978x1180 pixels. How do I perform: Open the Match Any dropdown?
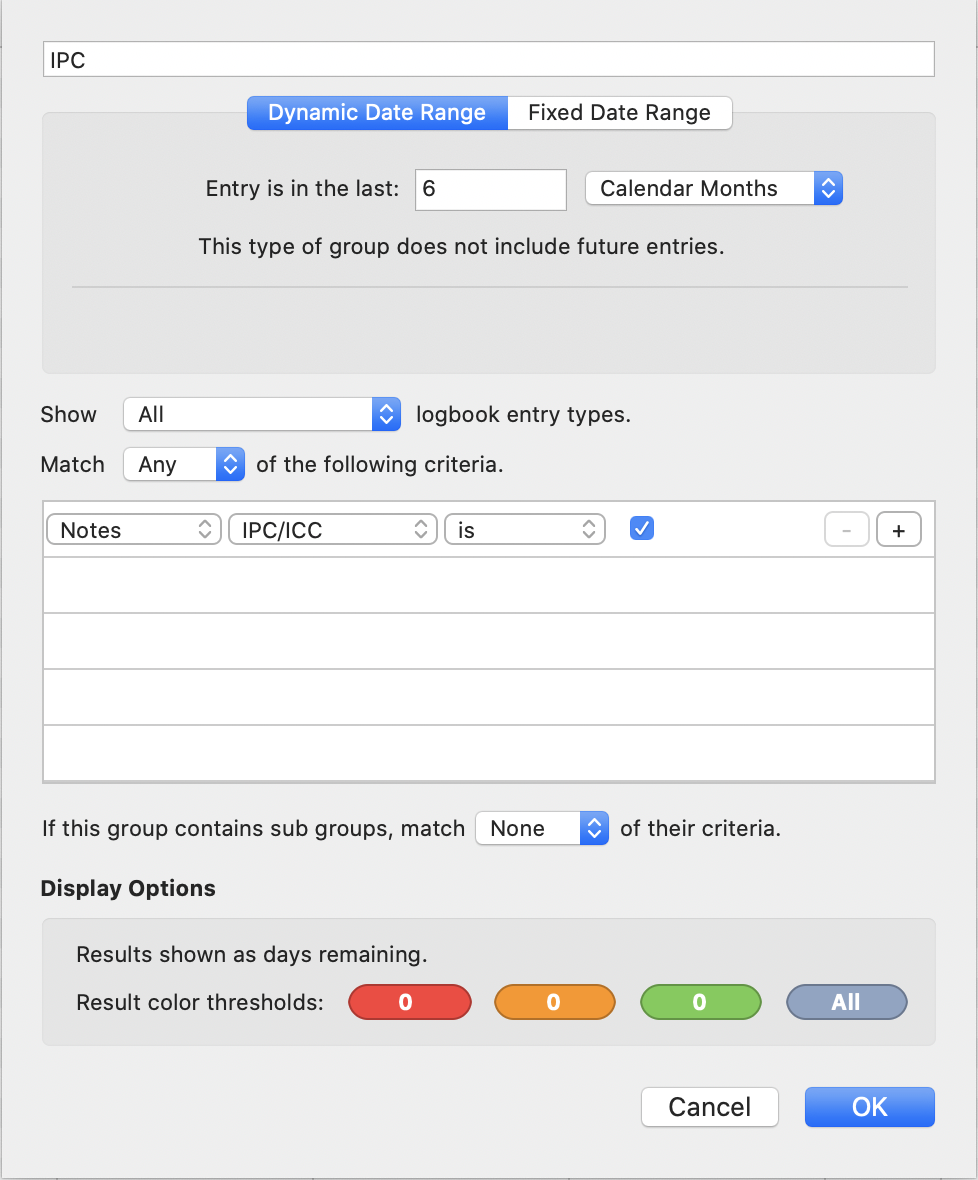(x=184, y=464)
